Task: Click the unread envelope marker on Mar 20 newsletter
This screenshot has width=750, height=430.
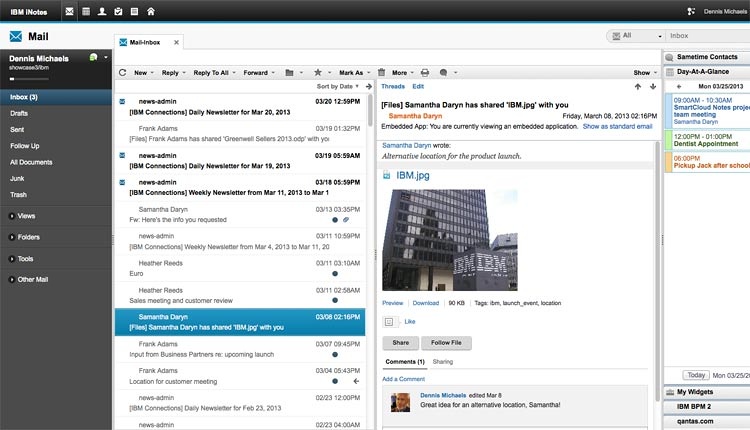Action: click(x=122, y=101)
